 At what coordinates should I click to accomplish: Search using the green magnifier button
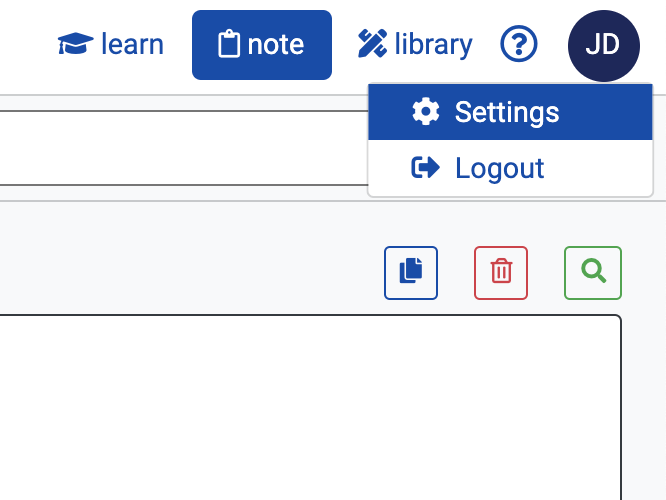pyautogui.click(x=593, y=273)
